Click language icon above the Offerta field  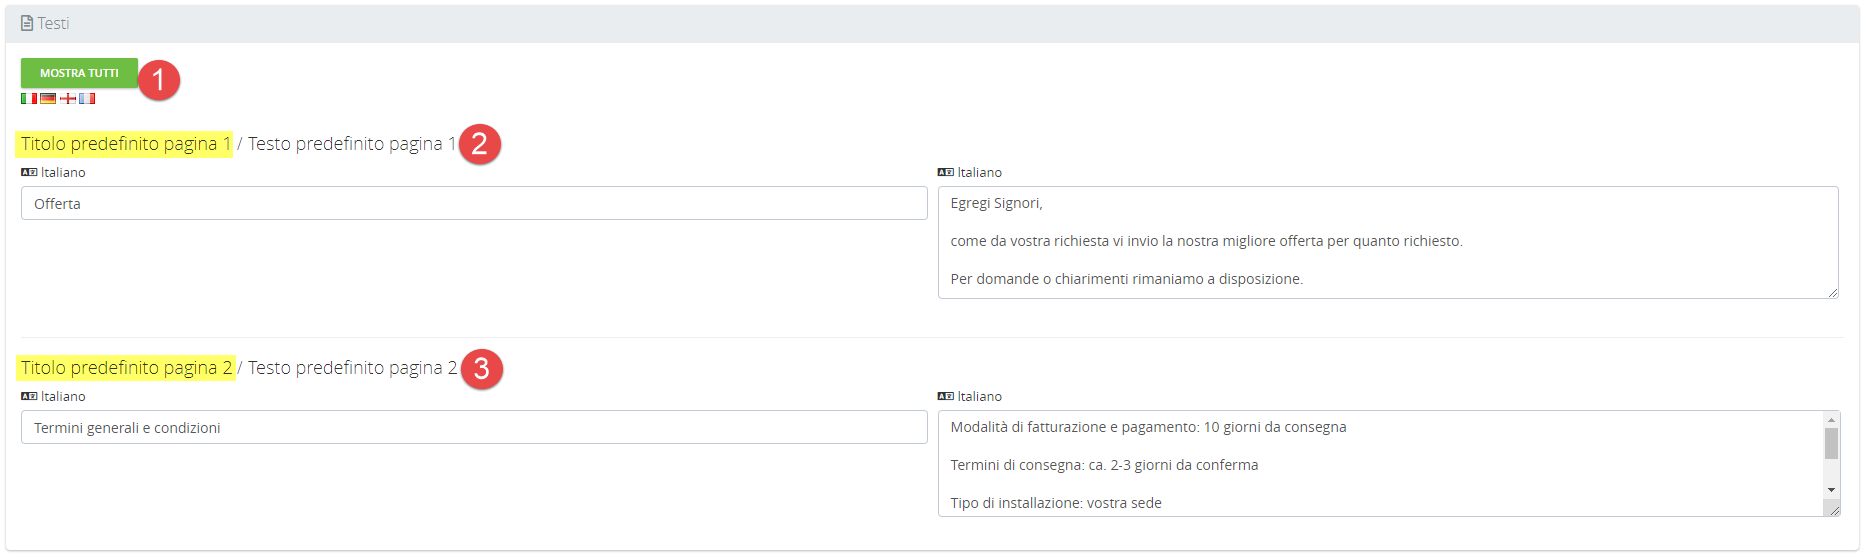pyautogui.click(x=29, y=172)
